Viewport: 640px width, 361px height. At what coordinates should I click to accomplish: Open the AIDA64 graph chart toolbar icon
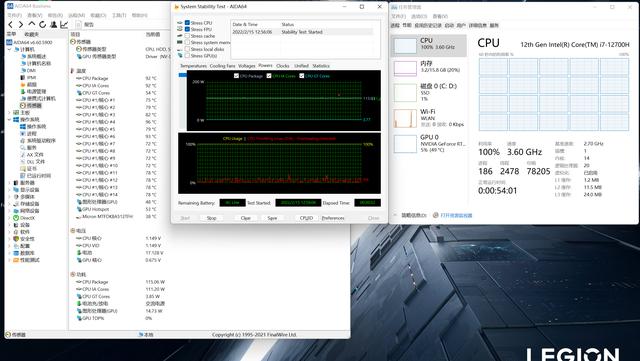[x=64, y=25]
